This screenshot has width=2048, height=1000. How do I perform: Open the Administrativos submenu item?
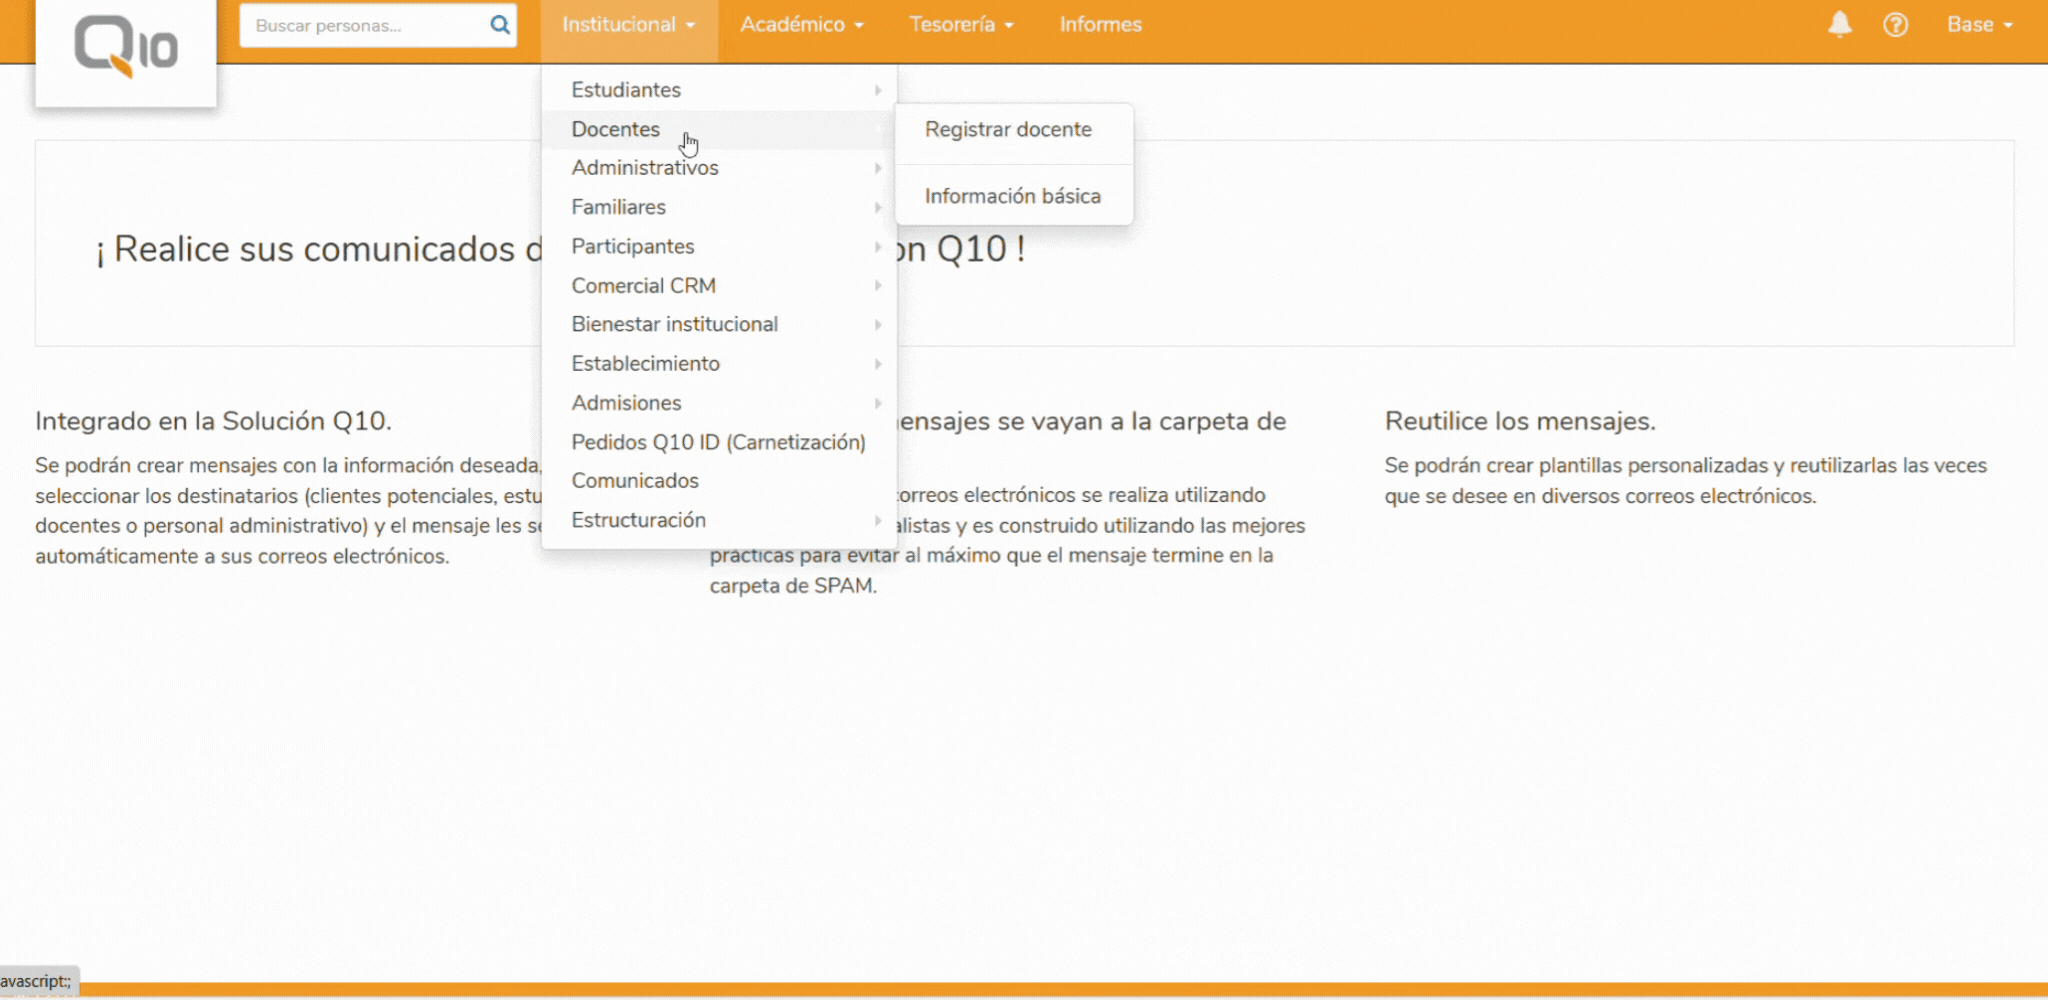tap(645, 168)
